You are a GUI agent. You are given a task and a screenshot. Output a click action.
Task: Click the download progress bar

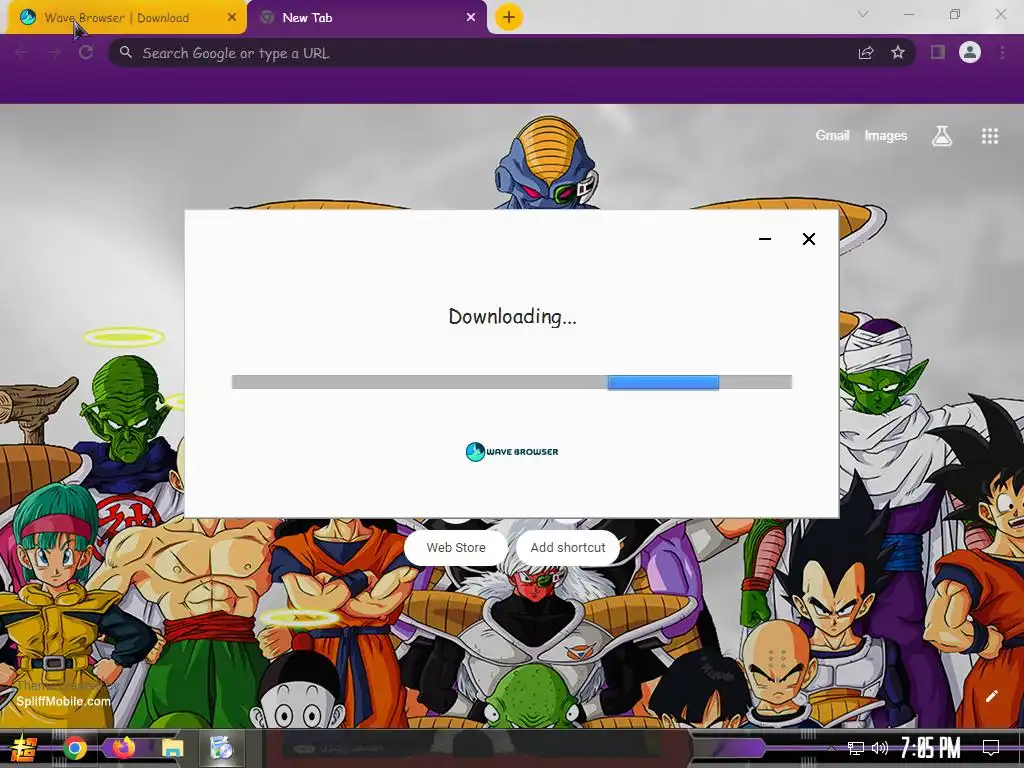[x=512, y=382]
